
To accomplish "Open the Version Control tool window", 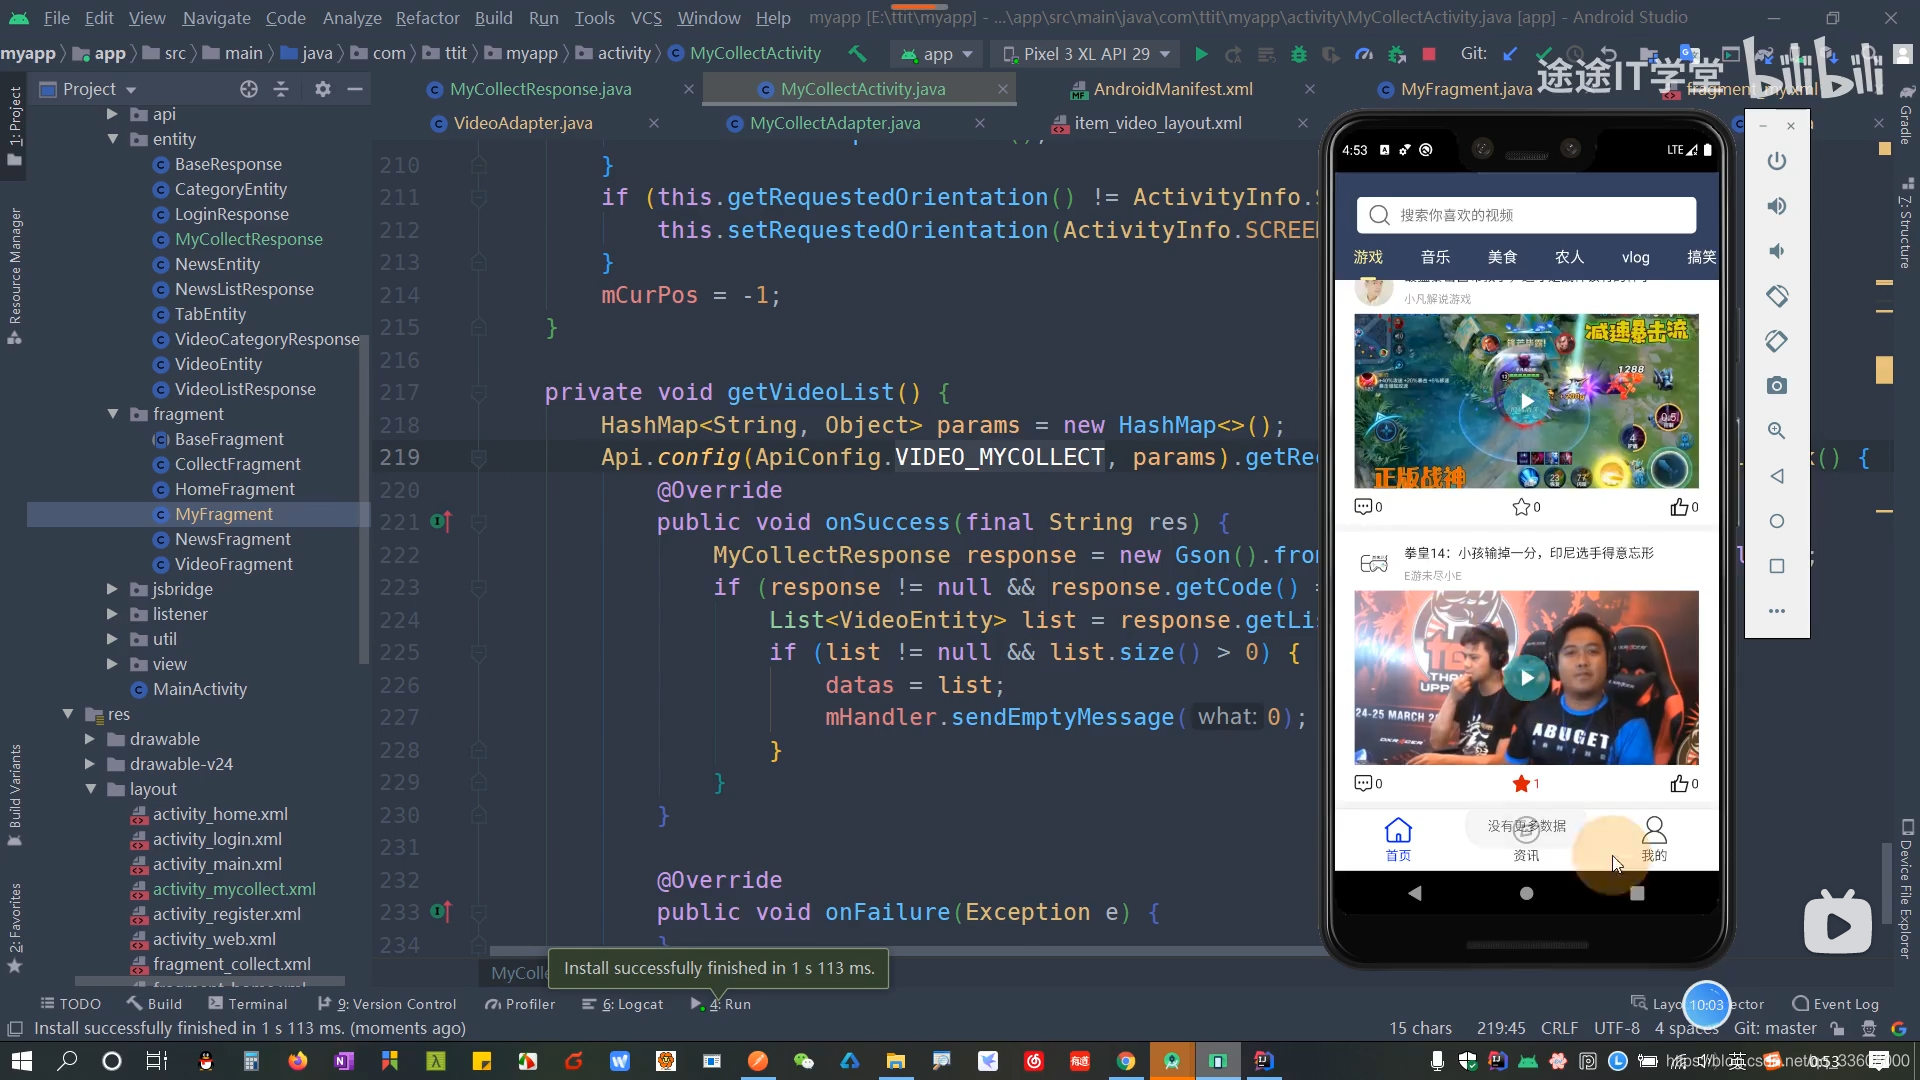I will click(x=386, y=1004).
